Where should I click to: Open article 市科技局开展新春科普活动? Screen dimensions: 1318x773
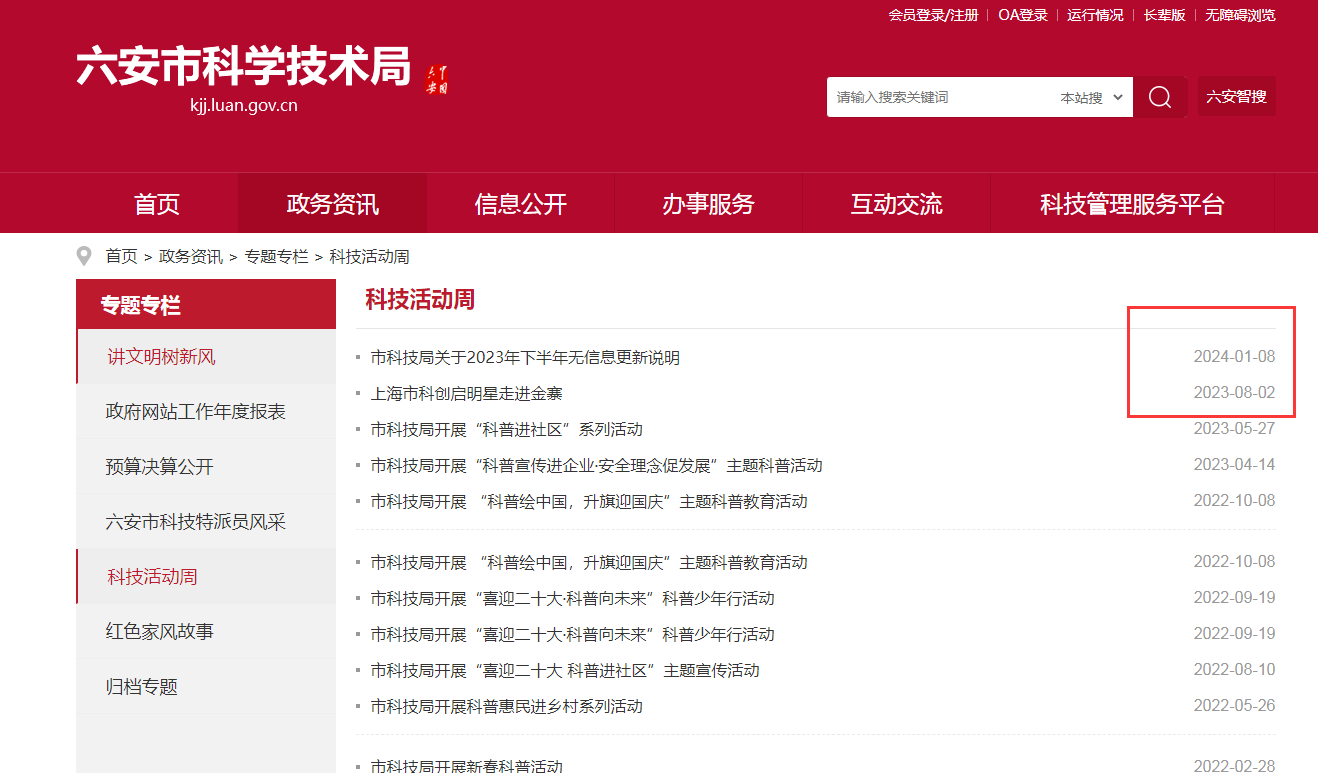(466, 766)
